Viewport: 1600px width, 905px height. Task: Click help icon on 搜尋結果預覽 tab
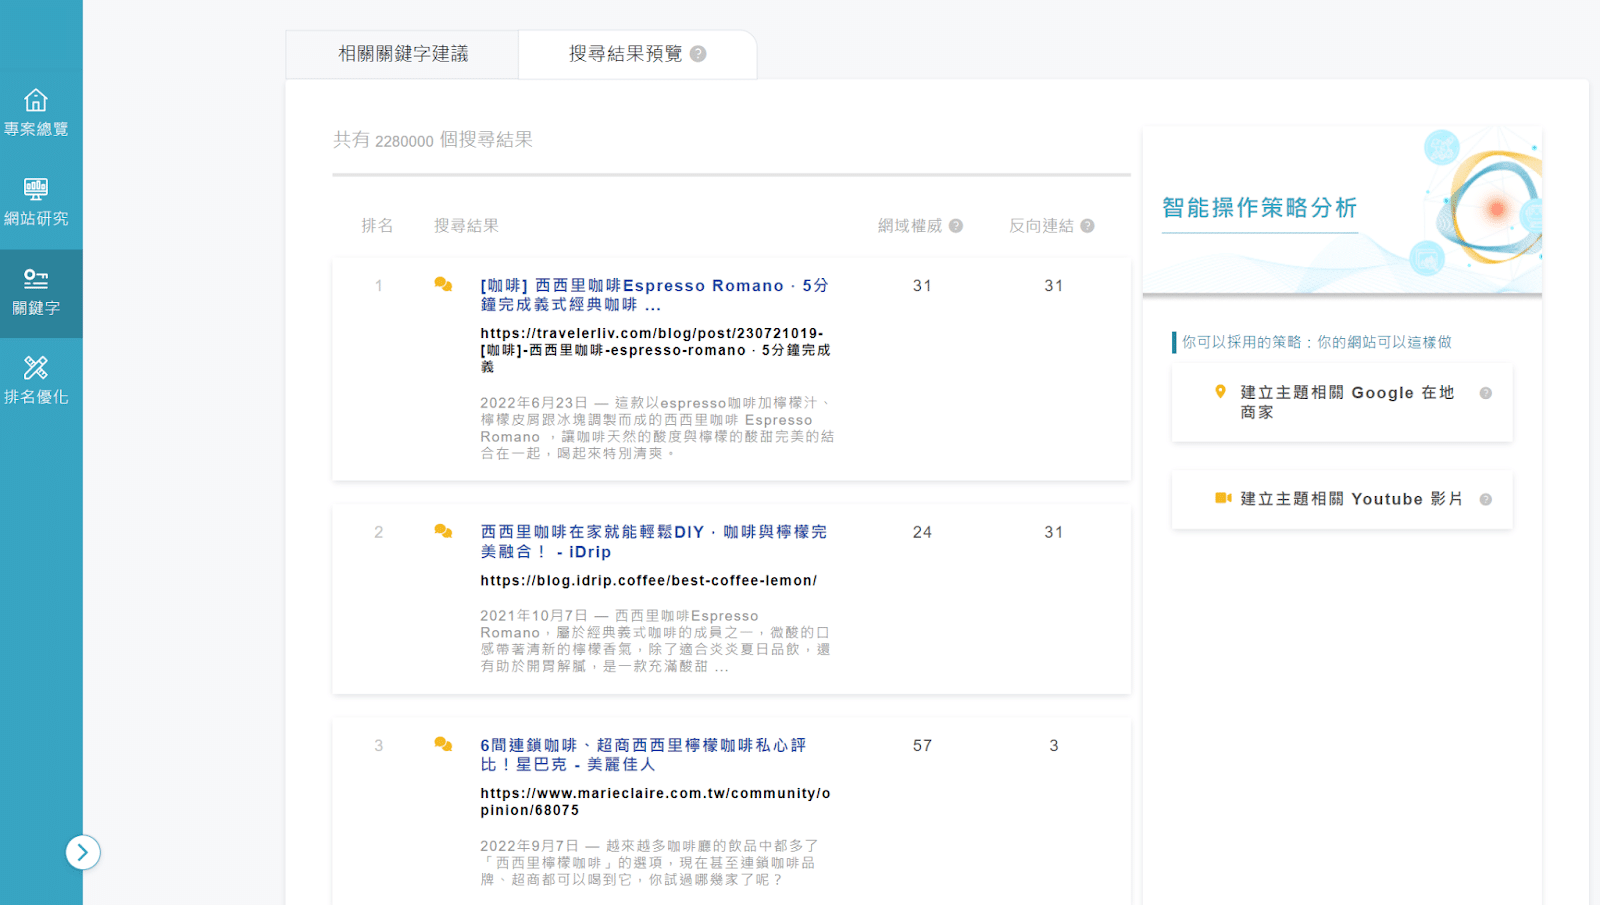[x=698, y=54]
